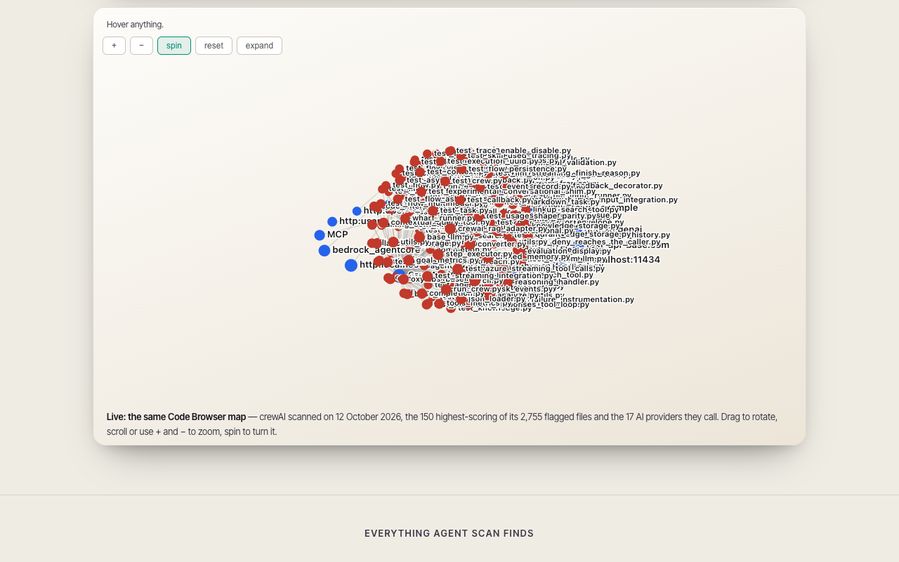Click the input_integration.py label
The image size is (899, 562).
639,200
